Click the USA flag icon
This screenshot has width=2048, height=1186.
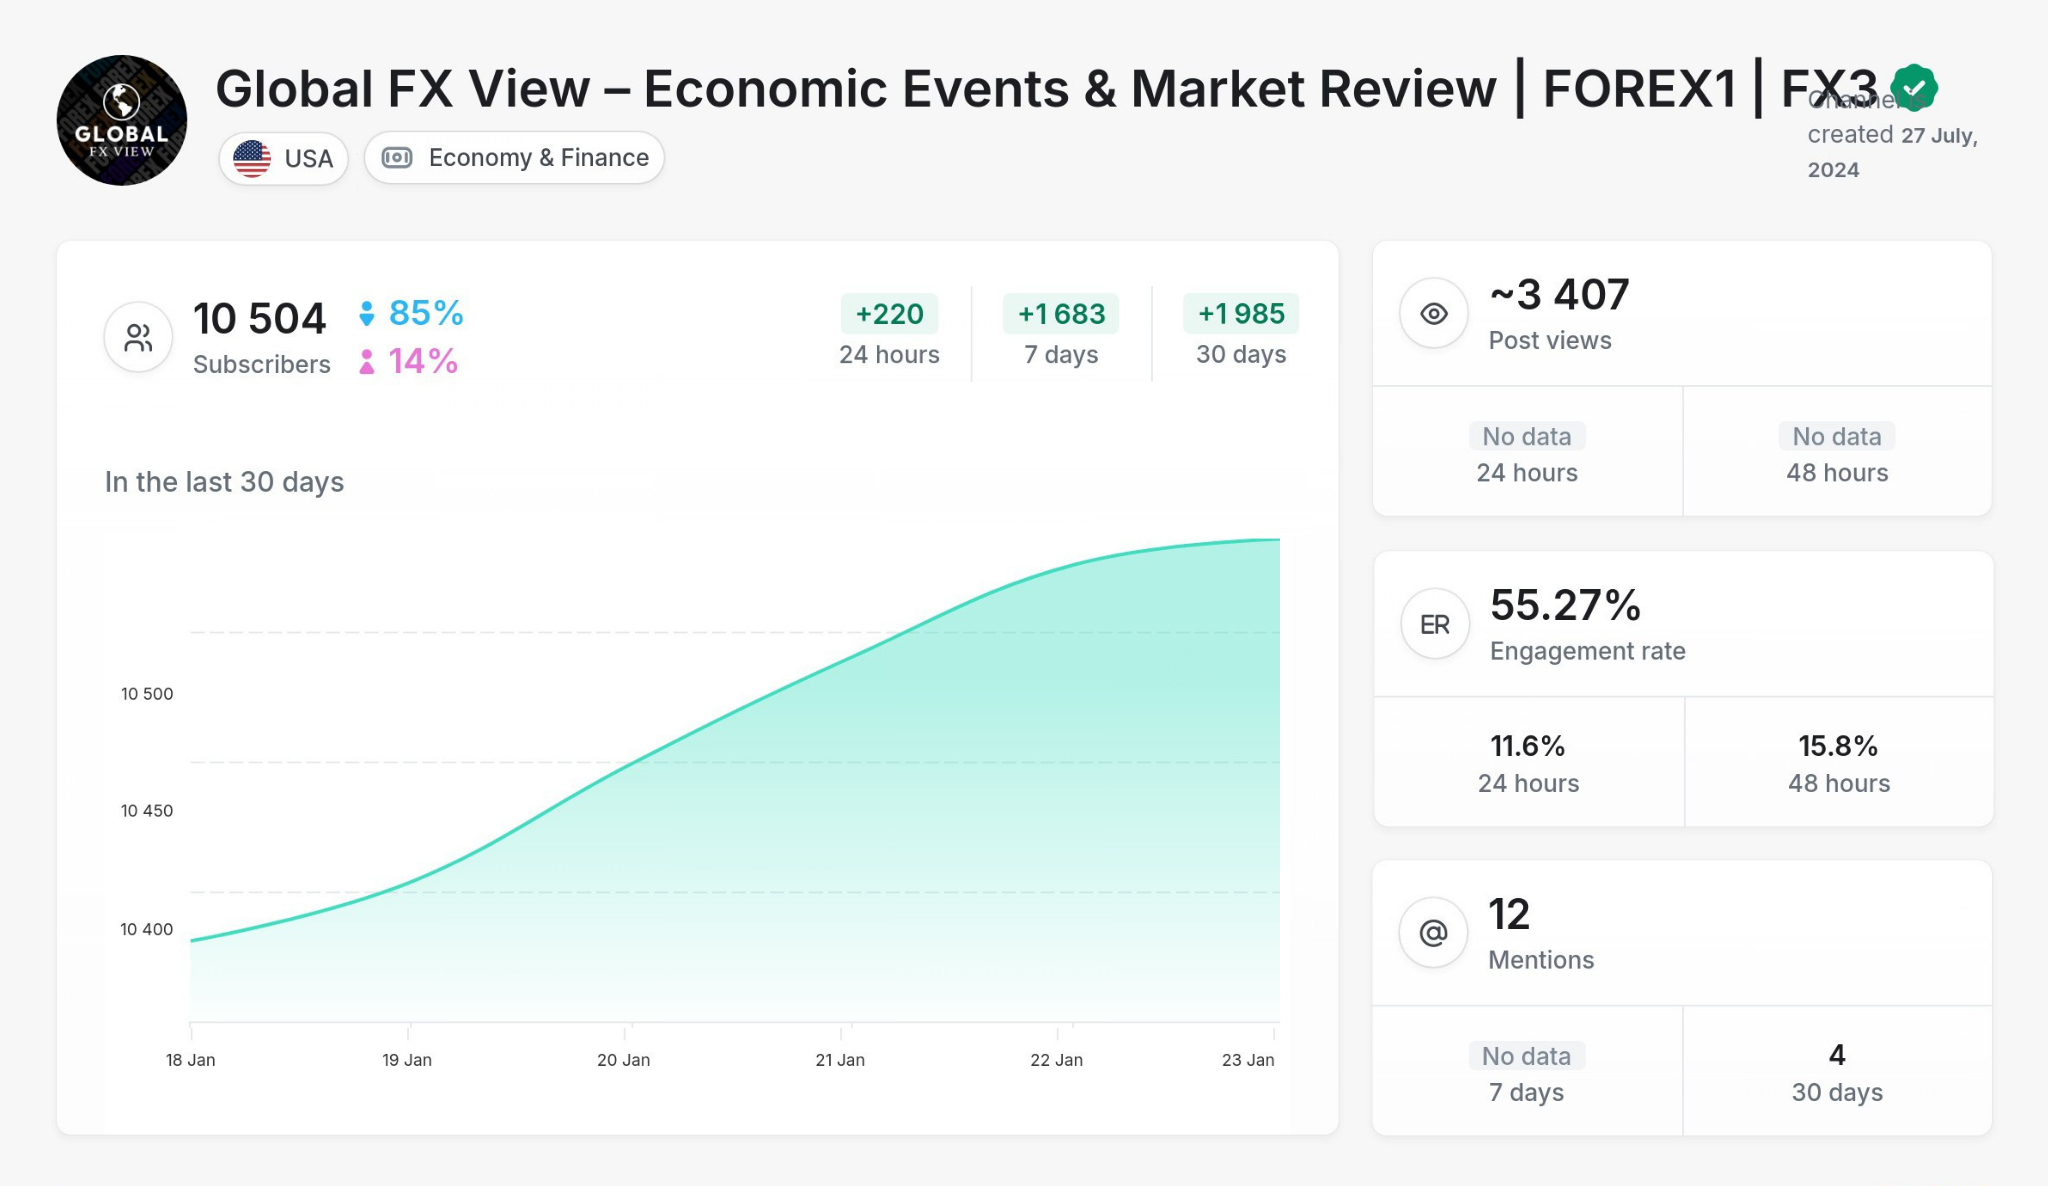point(252,158)
